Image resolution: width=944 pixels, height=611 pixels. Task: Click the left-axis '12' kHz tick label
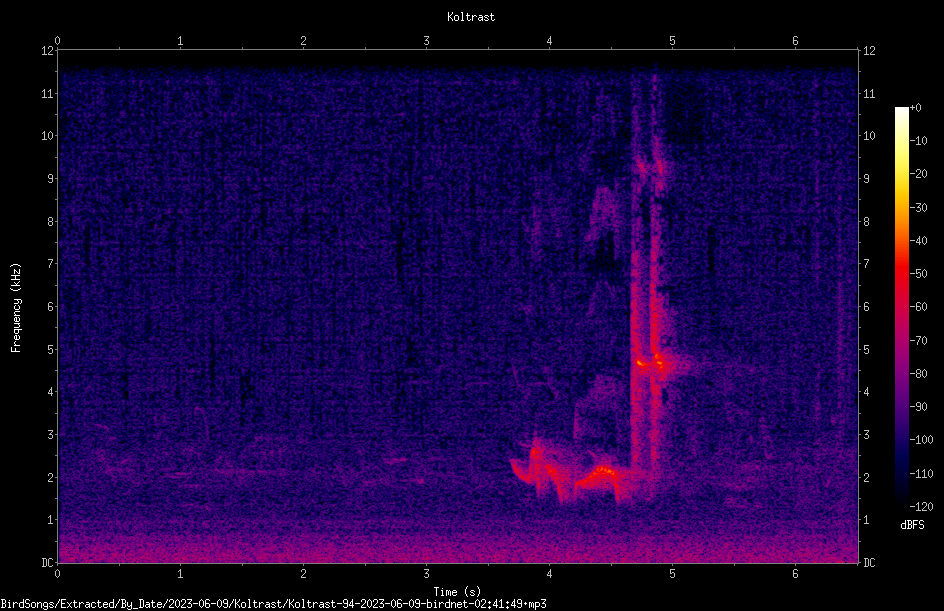48,51
